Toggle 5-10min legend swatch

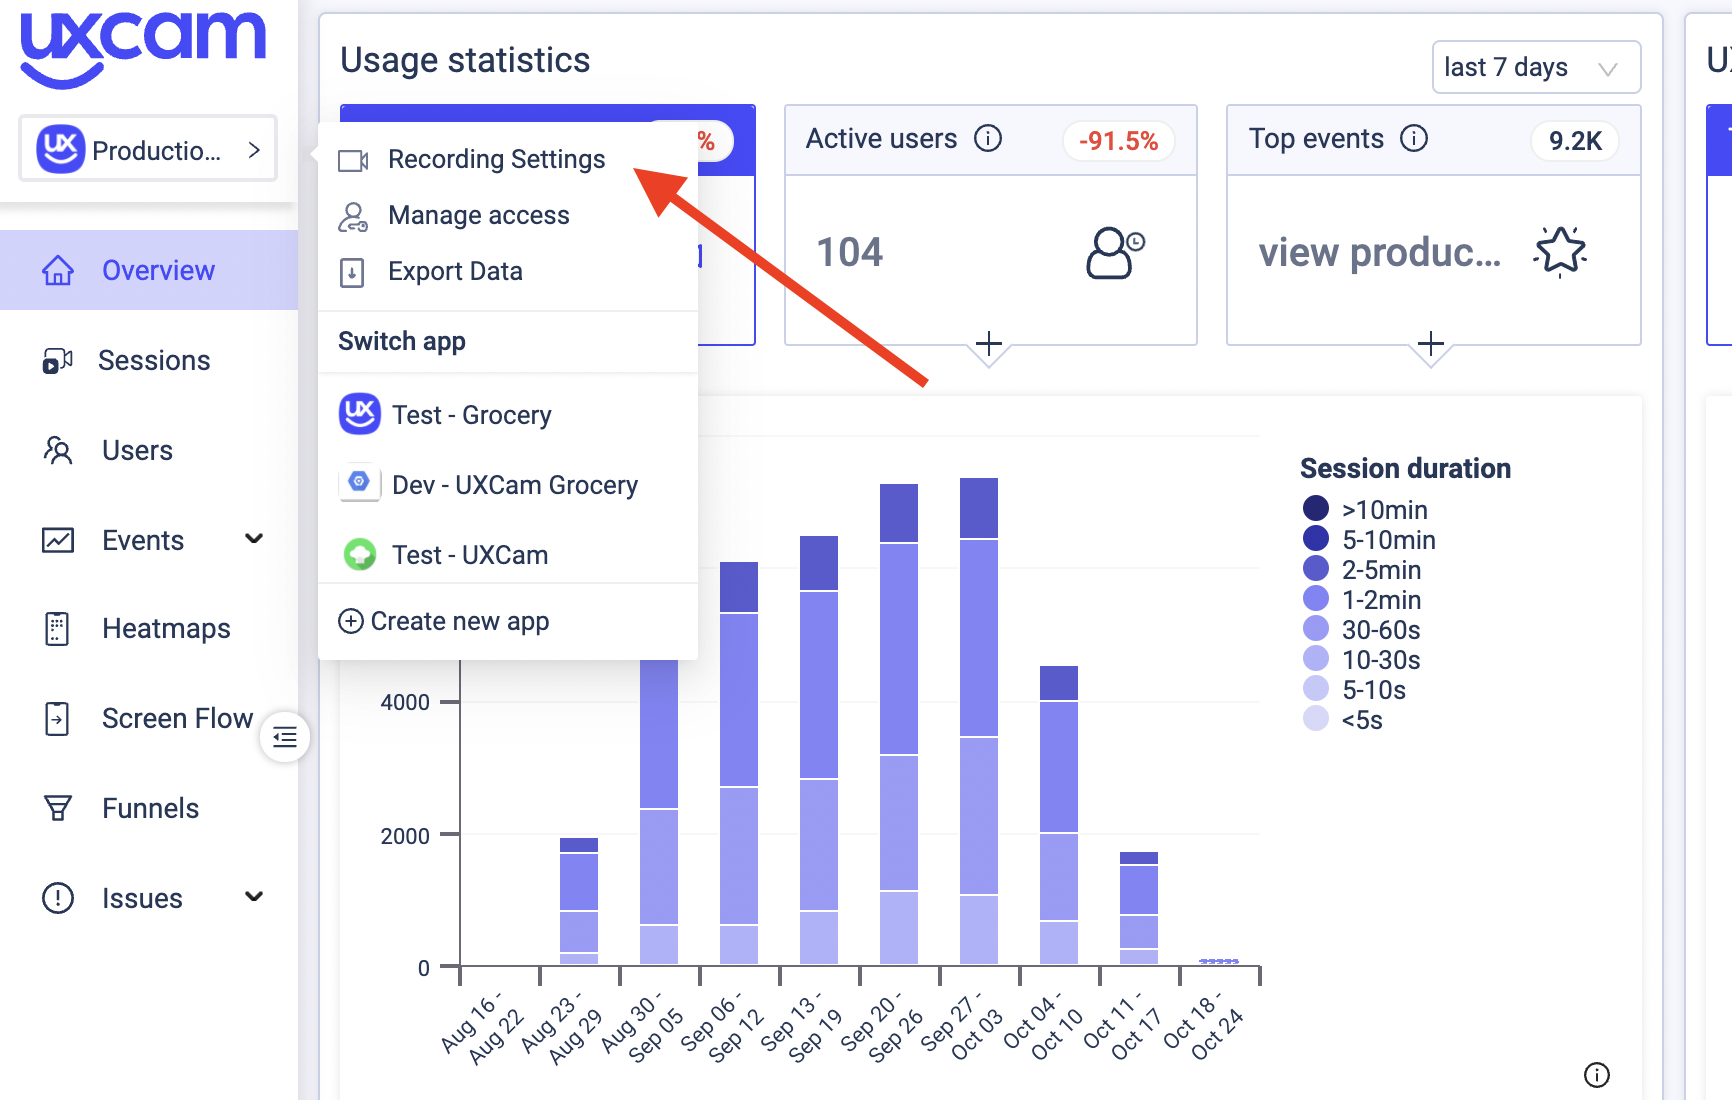[1316, 538]
